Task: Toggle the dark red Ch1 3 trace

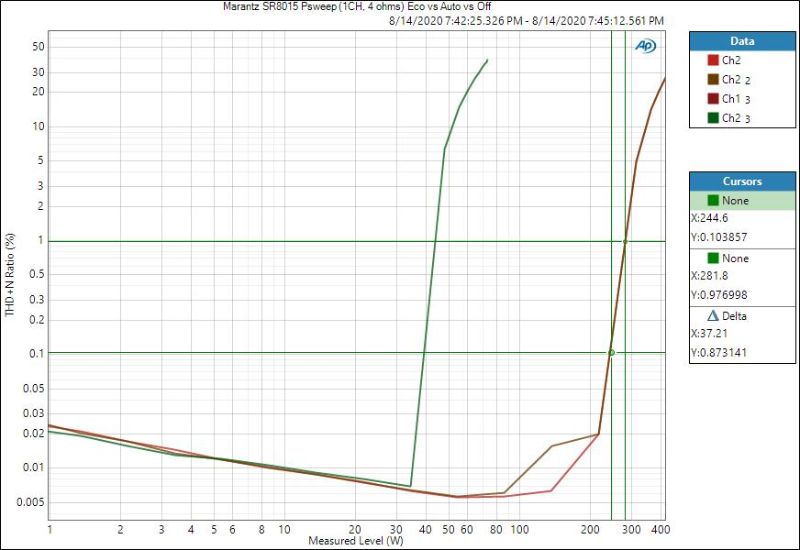Action: [712, 99]
